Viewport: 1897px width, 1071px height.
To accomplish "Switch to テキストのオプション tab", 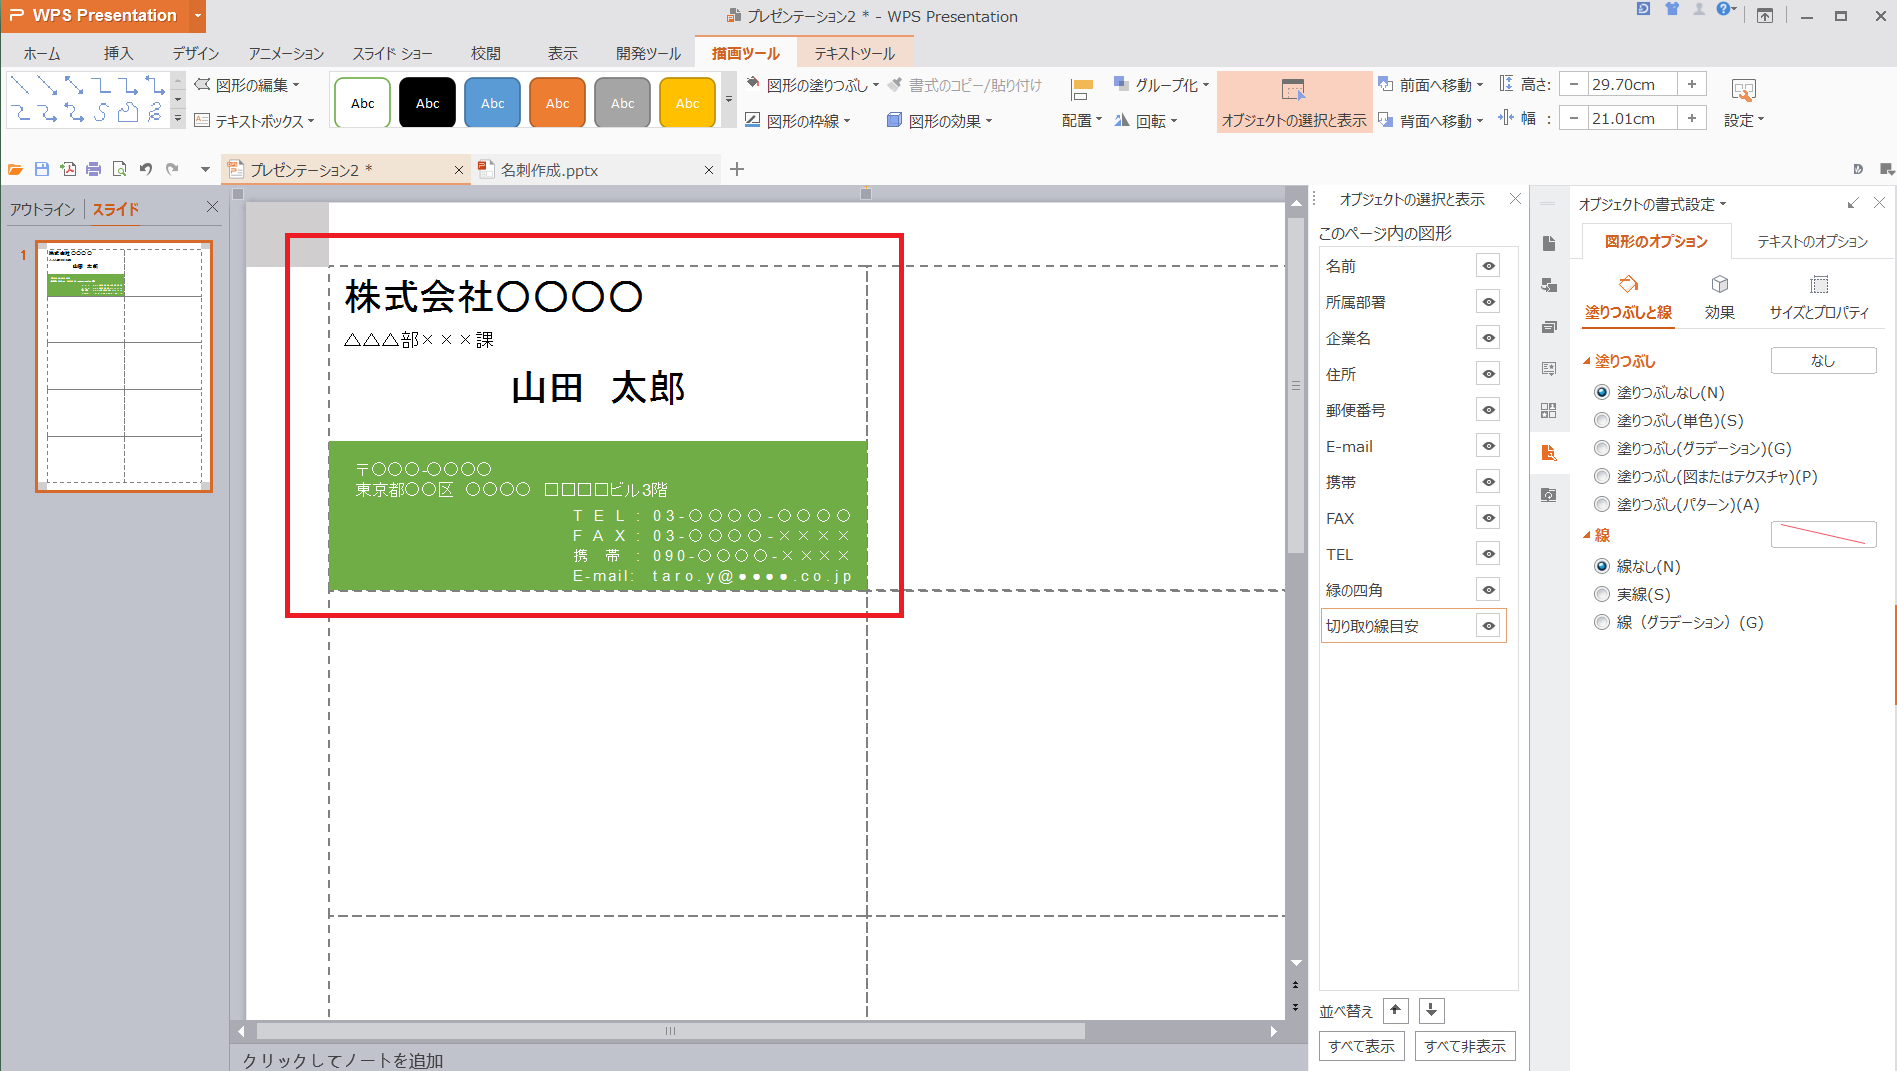I will (1812, 241).
